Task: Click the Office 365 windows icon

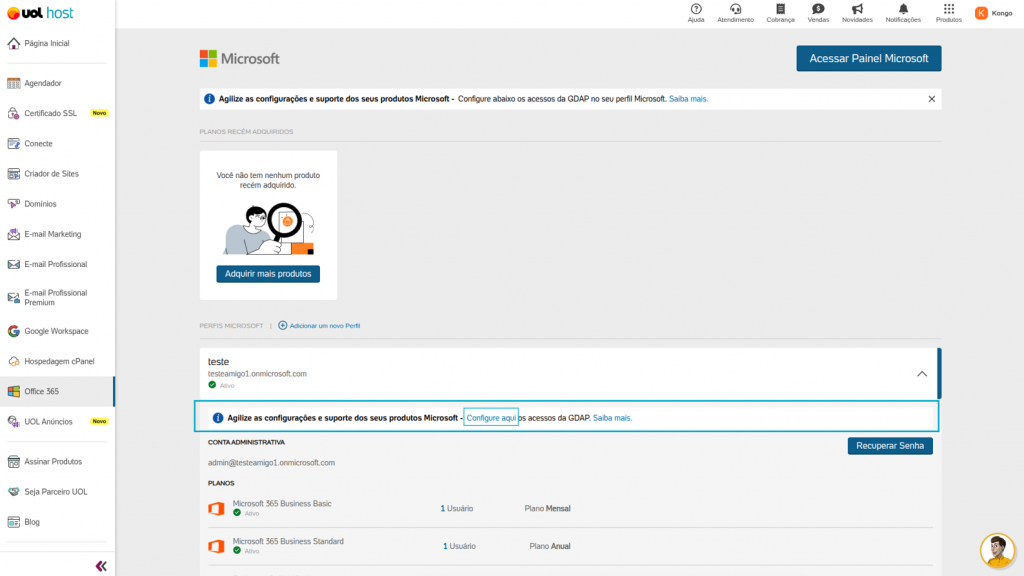Action: tap(14, 392)
